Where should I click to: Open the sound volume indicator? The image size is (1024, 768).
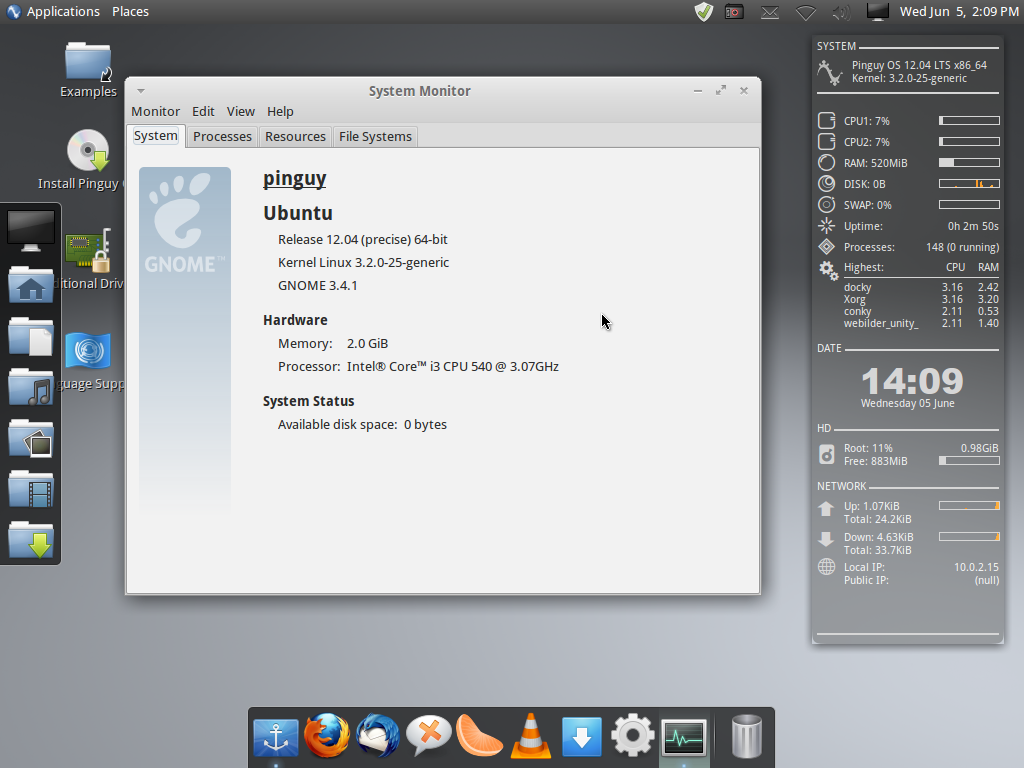click(842, 12)
